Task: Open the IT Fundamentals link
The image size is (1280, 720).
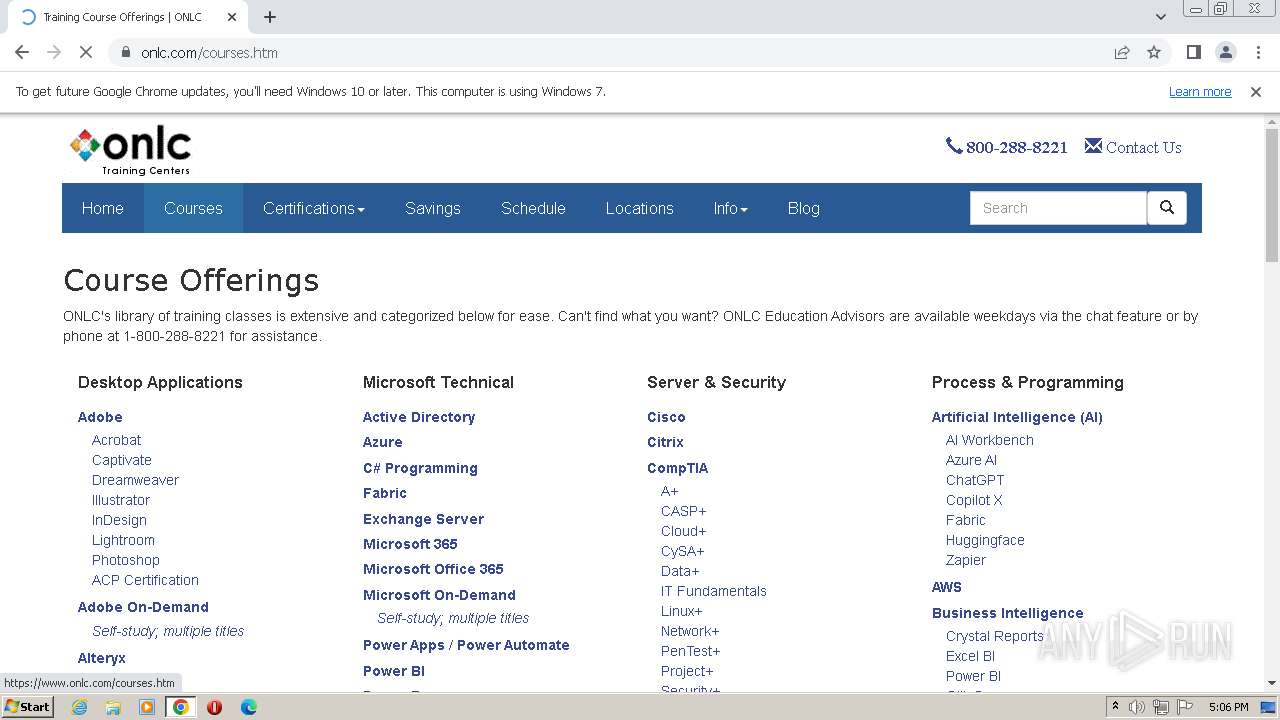Action: coord(714,591)
